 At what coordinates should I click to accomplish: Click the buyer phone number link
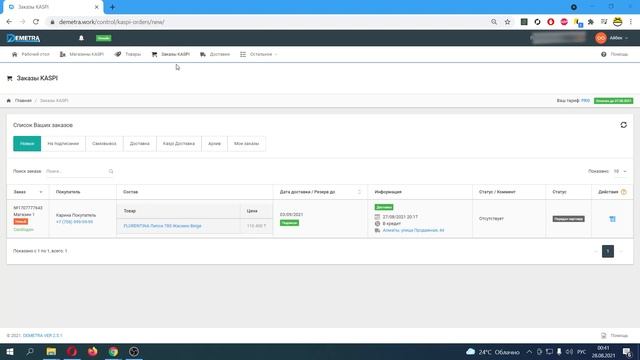point(74,222)
